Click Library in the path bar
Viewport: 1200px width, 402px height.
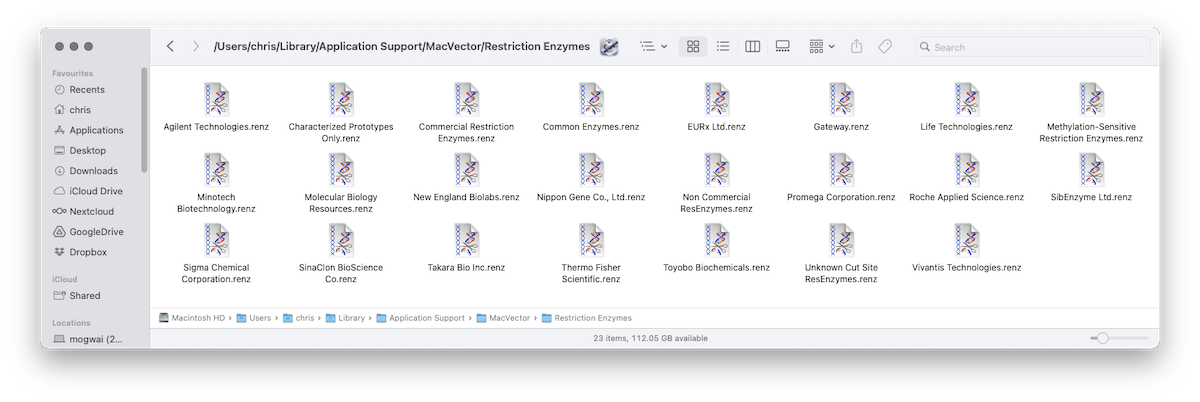345,318
